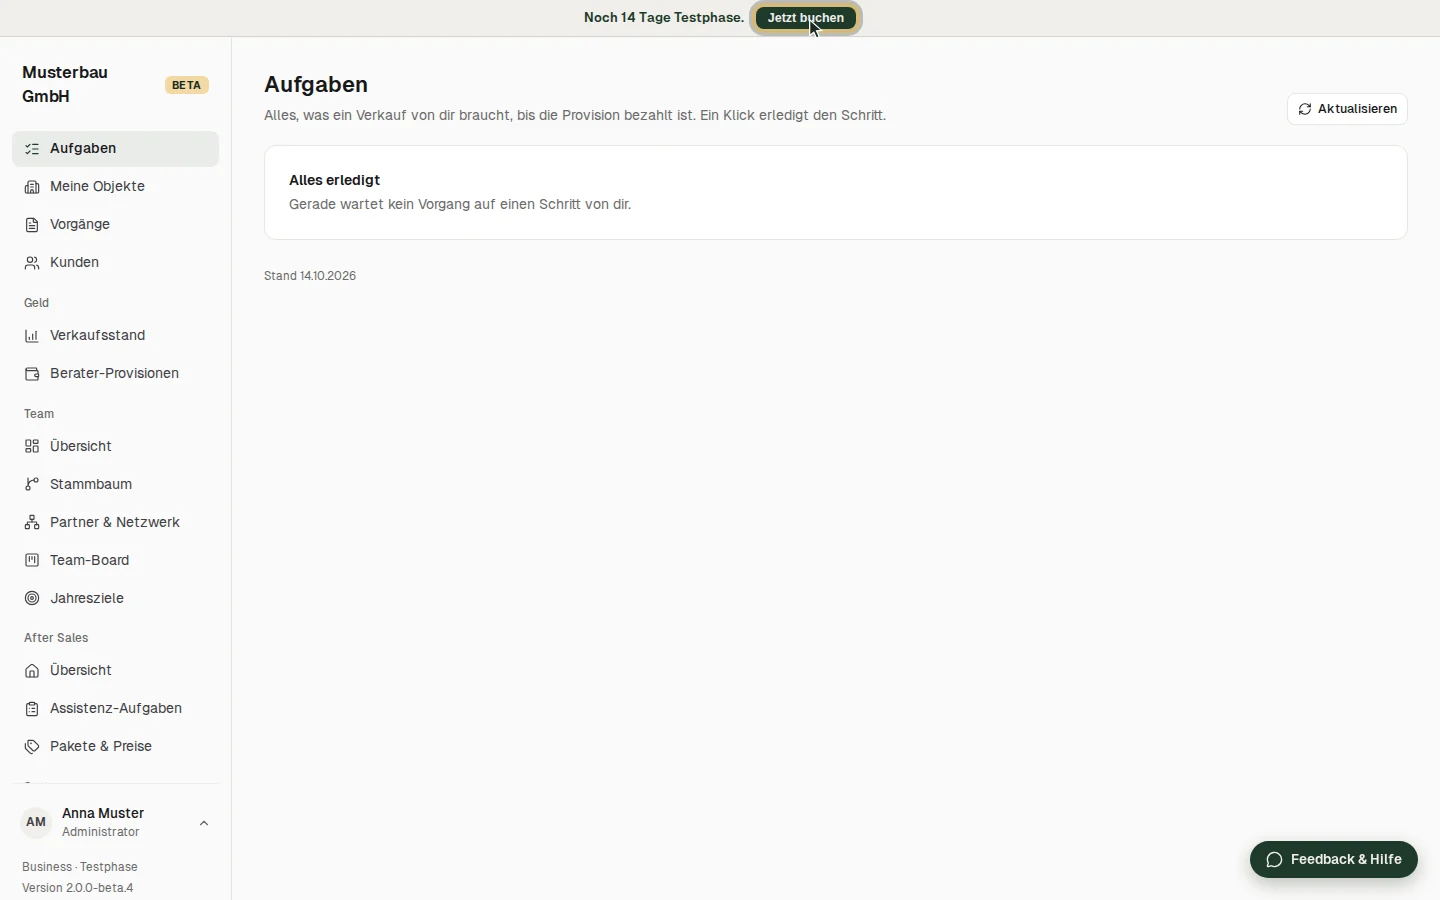Click the Team-Board kanban icon
Image resolution: width=1440 pixels, height=900 pixels.
[x=32, y=561]
